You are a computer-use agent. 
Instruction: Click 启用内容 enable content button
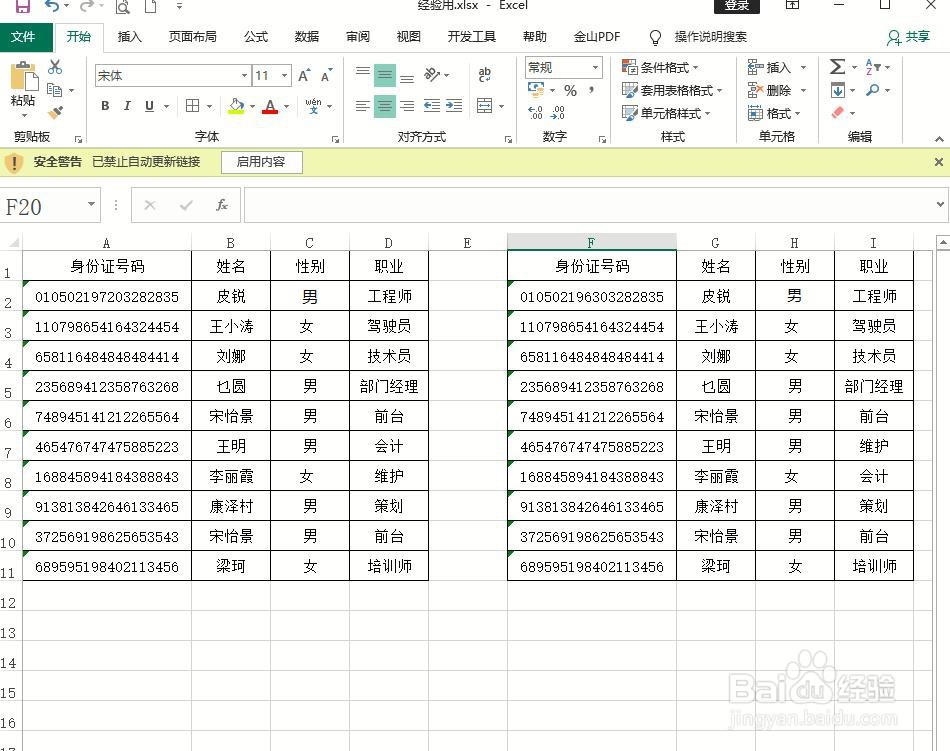click(x=261, y=162)
